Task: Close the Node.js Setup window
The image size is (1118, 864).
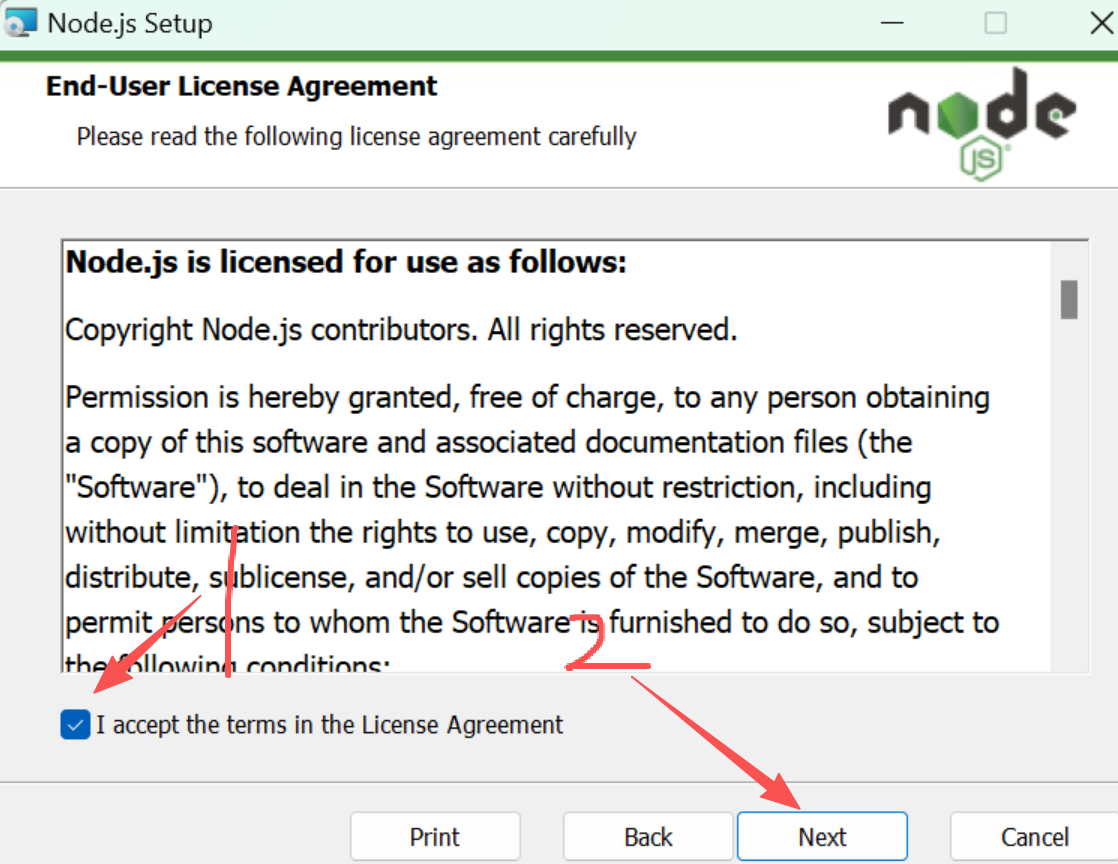Action: click(1102, 23)
